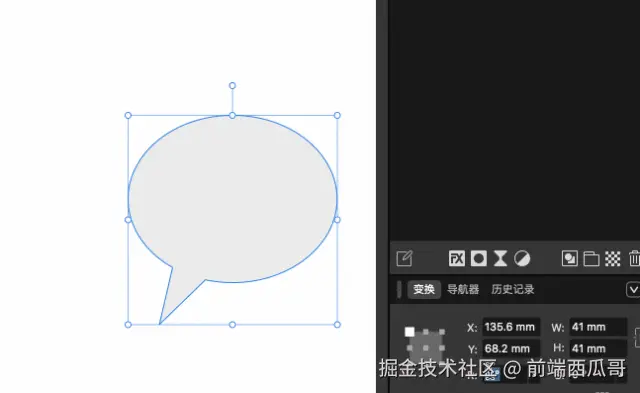Select the top-left anchor point in selector
Screen dimensions: 640x393
point(409,332)
